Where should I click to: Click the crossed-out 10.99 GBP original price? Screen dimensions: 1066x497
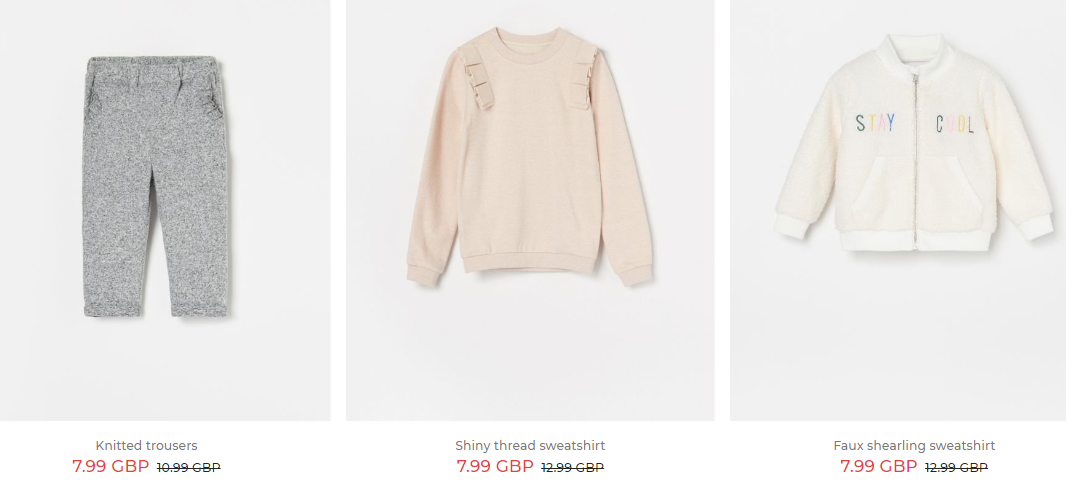pyautogui.click(x=188, y=468)
